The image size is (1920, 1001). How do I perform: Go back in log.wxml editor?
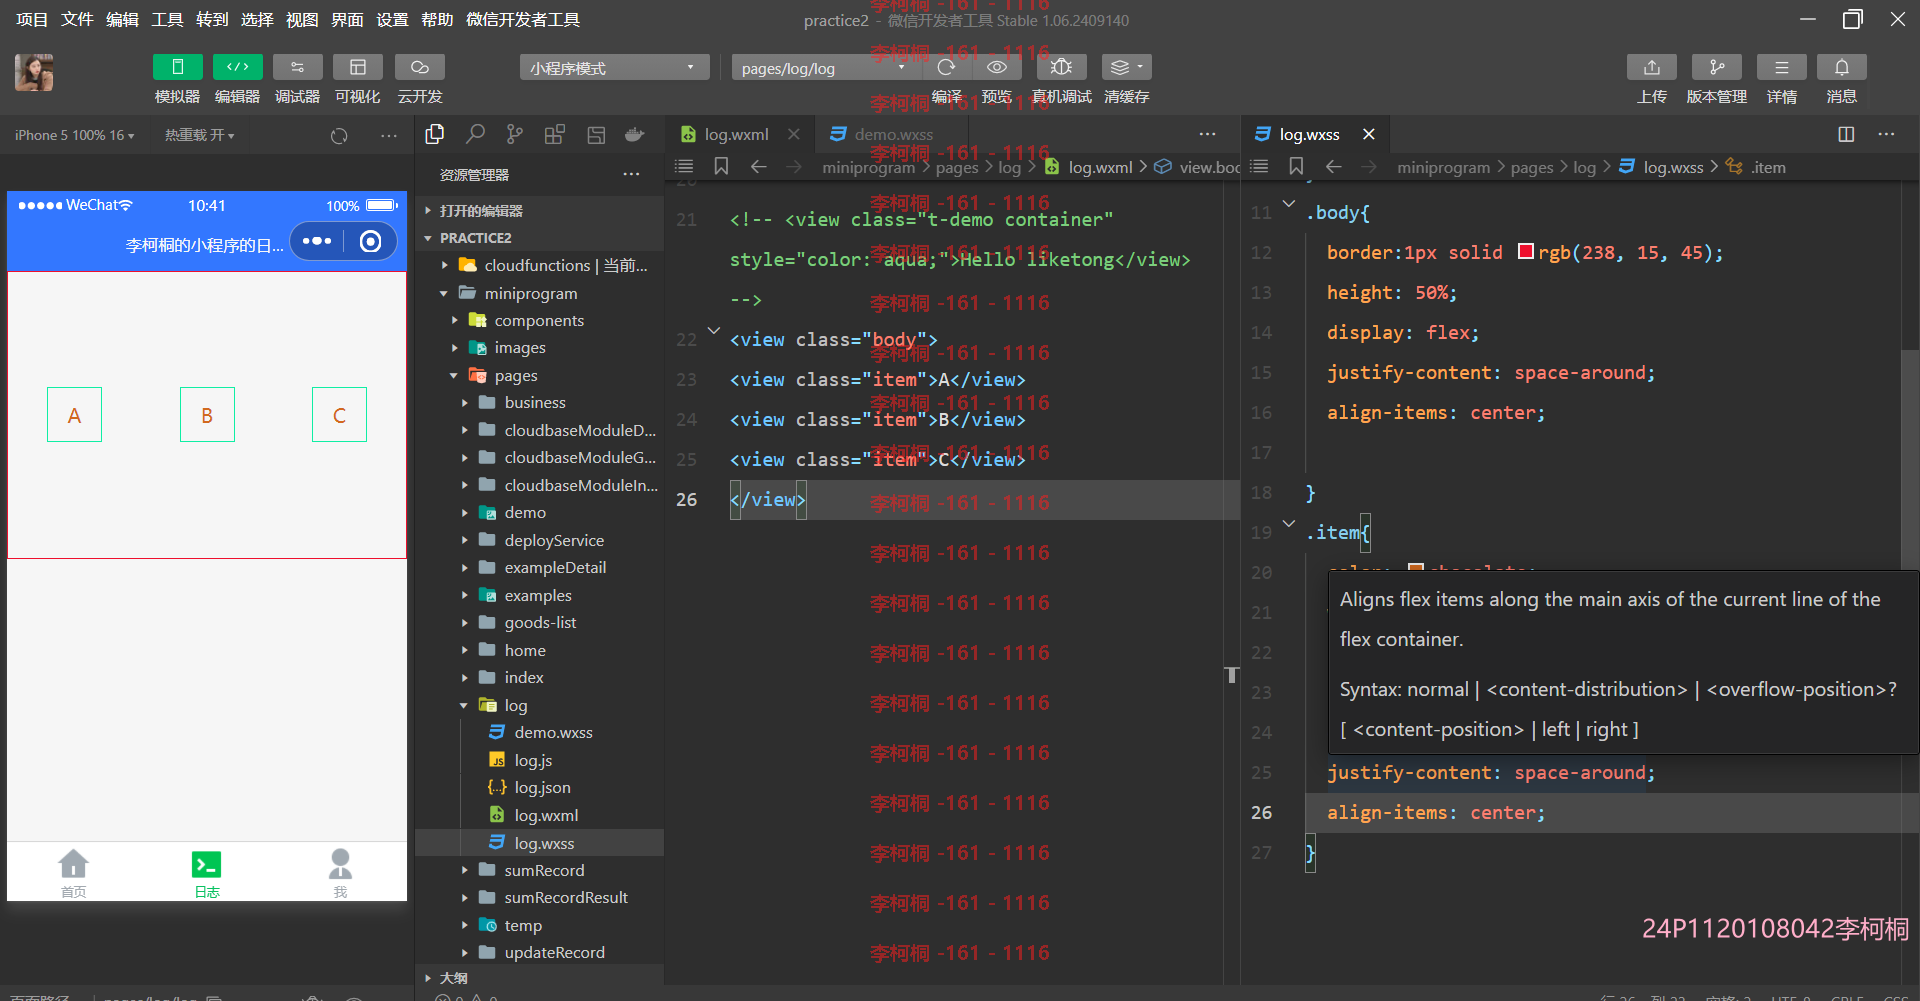(x=758, y=166)
